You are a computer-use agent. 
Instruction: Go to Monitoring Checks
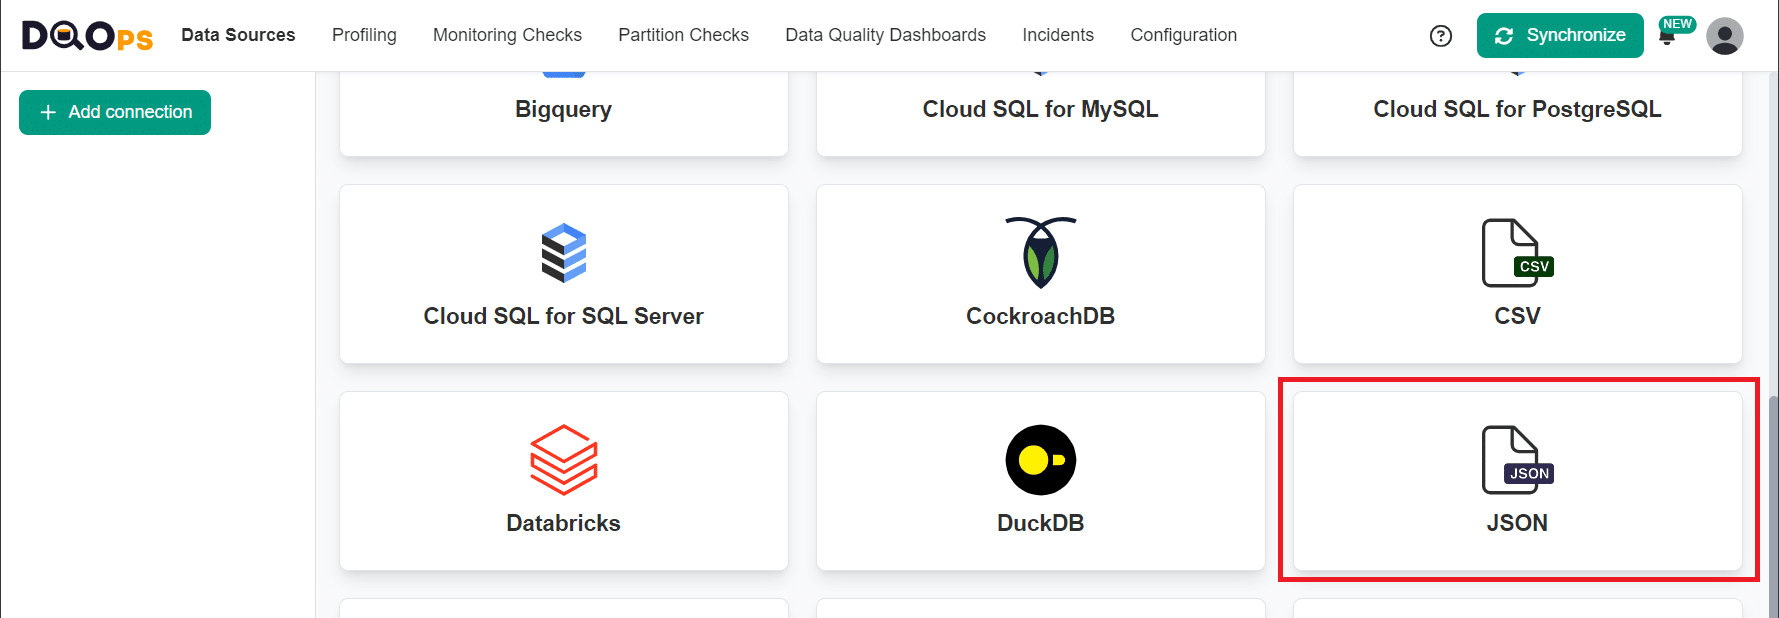point(507,35)
